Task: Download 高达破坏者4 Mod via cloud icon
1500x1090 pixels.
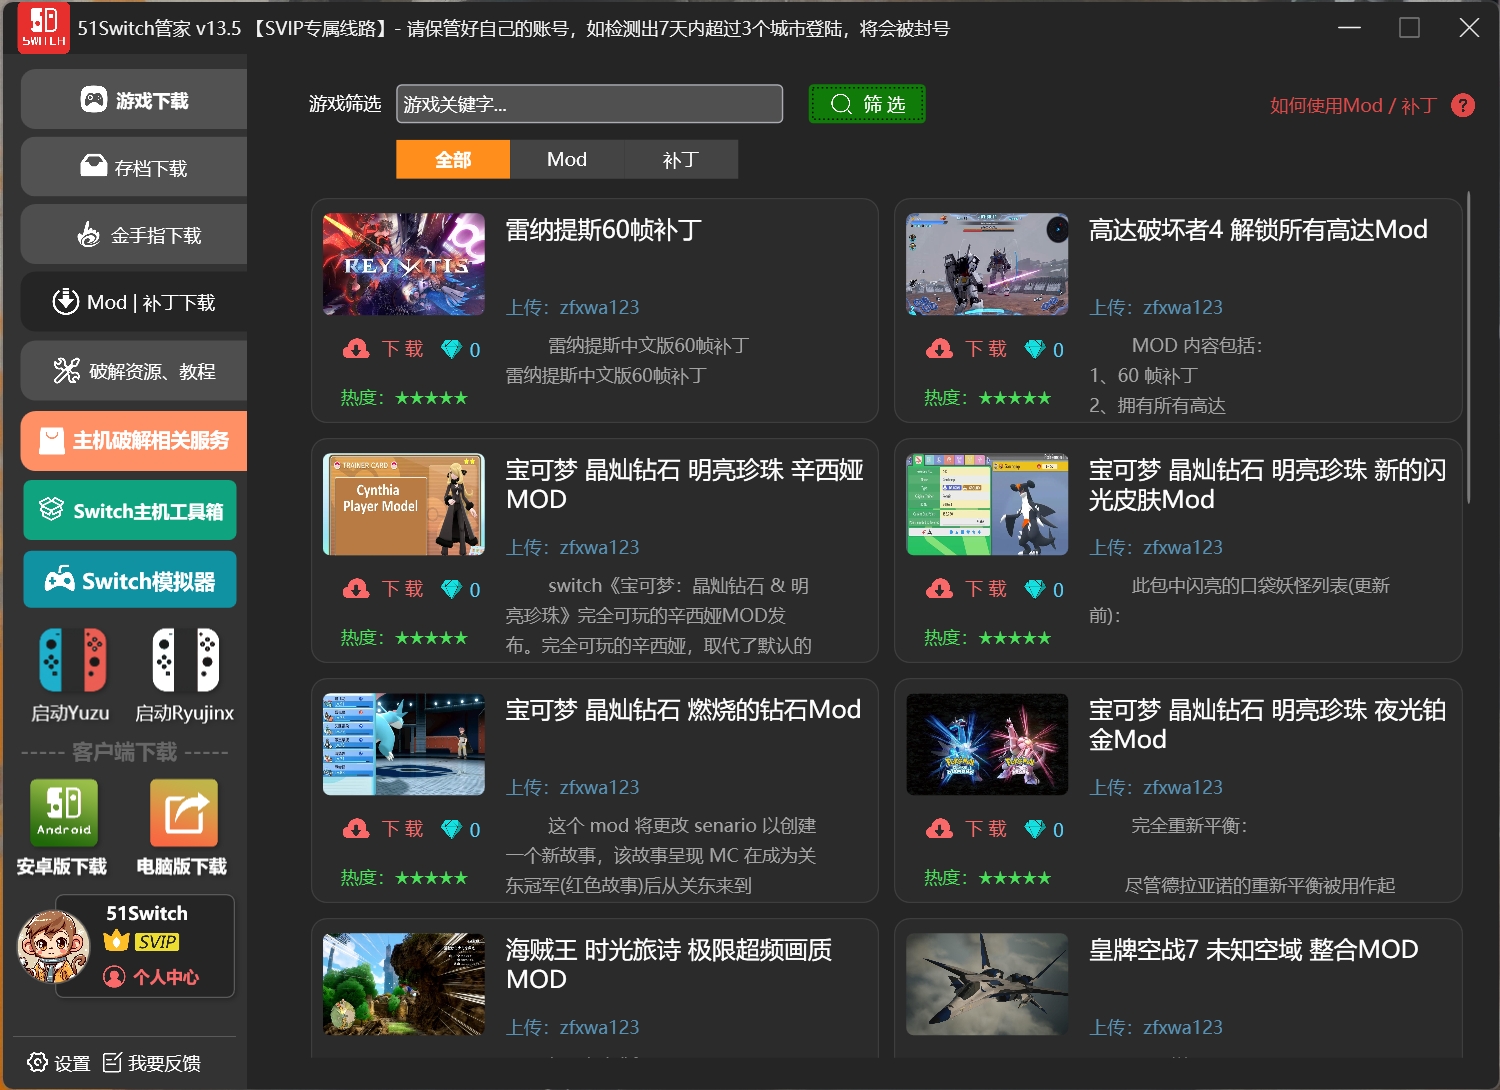Action: point(939,349)
